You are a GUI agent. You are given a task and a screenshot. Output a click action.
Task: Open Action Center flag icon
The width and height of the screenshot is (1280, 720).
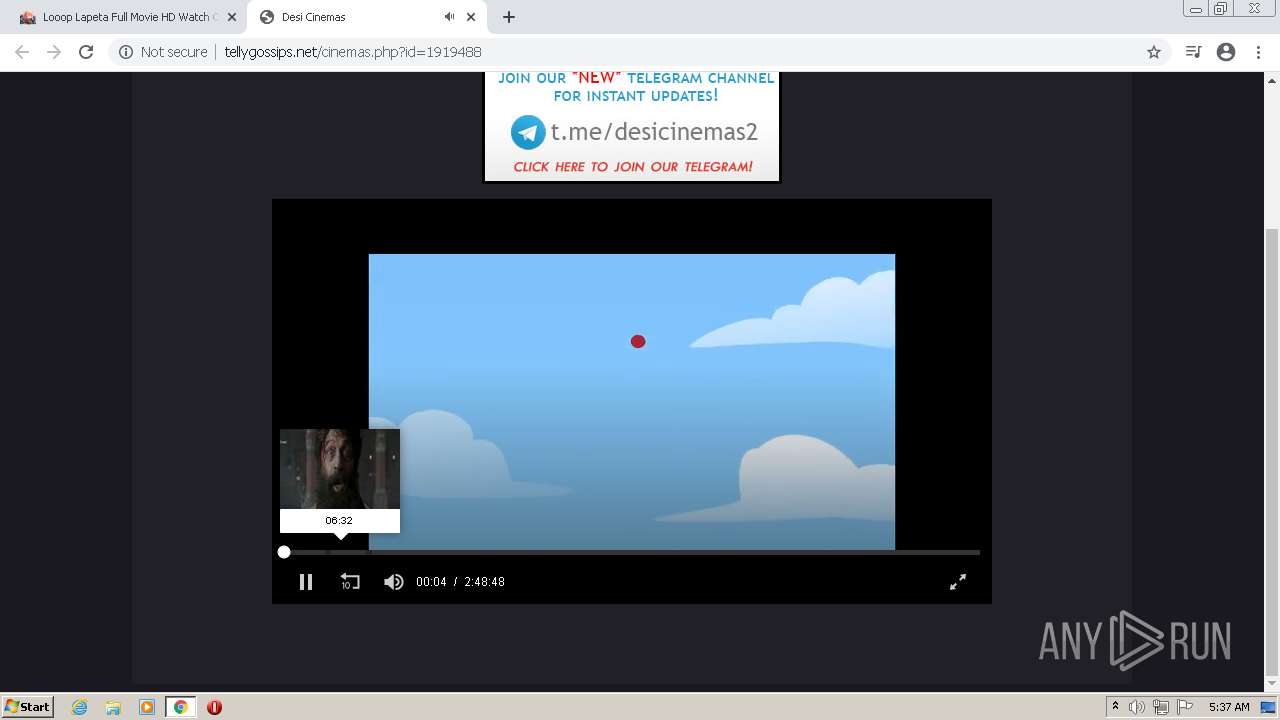(1185, 707)
